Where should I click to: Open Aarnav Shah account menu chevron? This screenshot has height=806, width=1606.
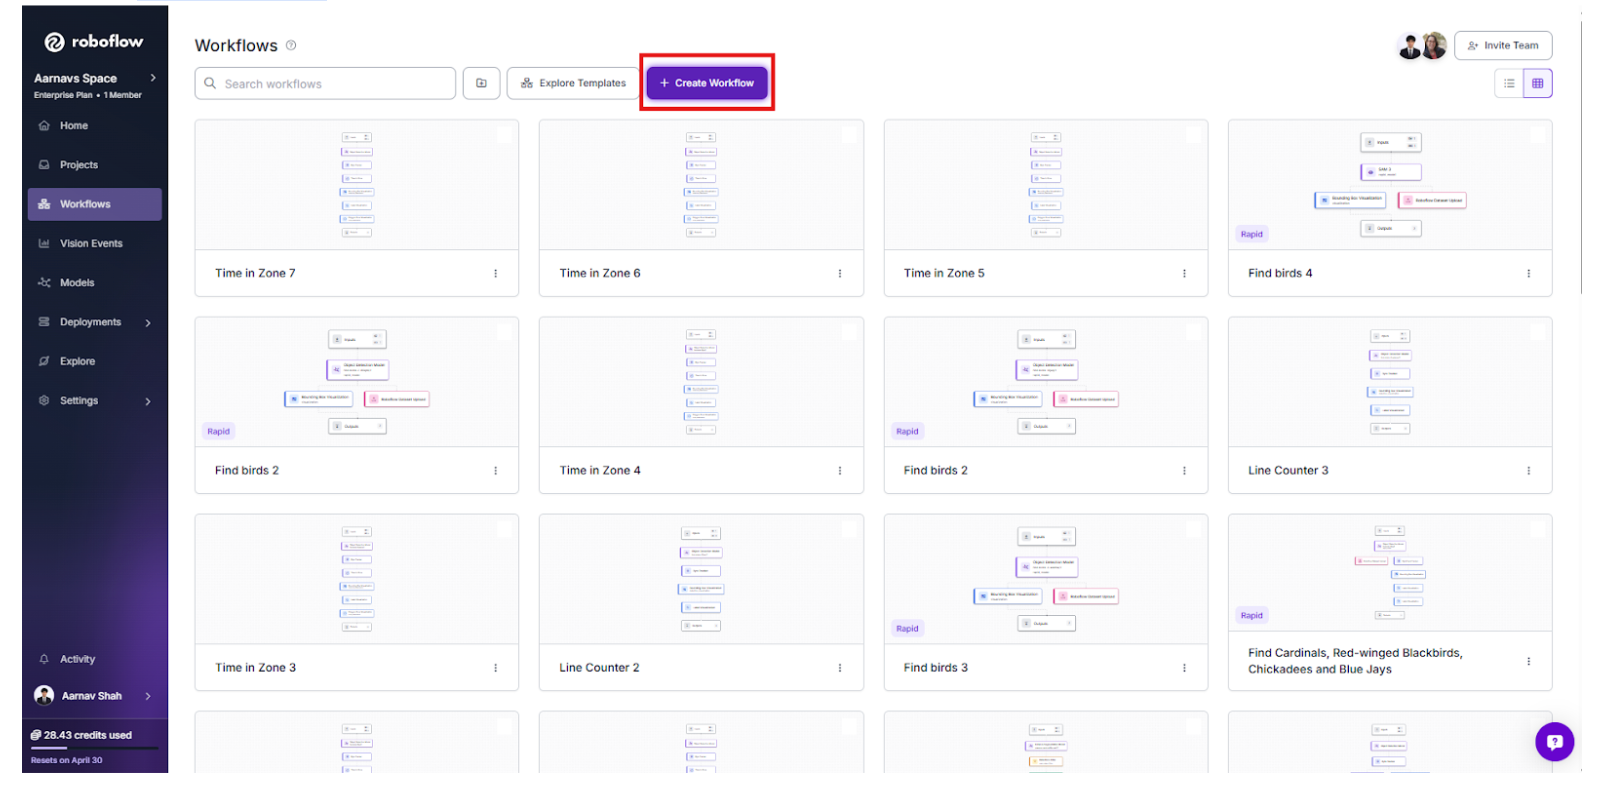[148, 696]
